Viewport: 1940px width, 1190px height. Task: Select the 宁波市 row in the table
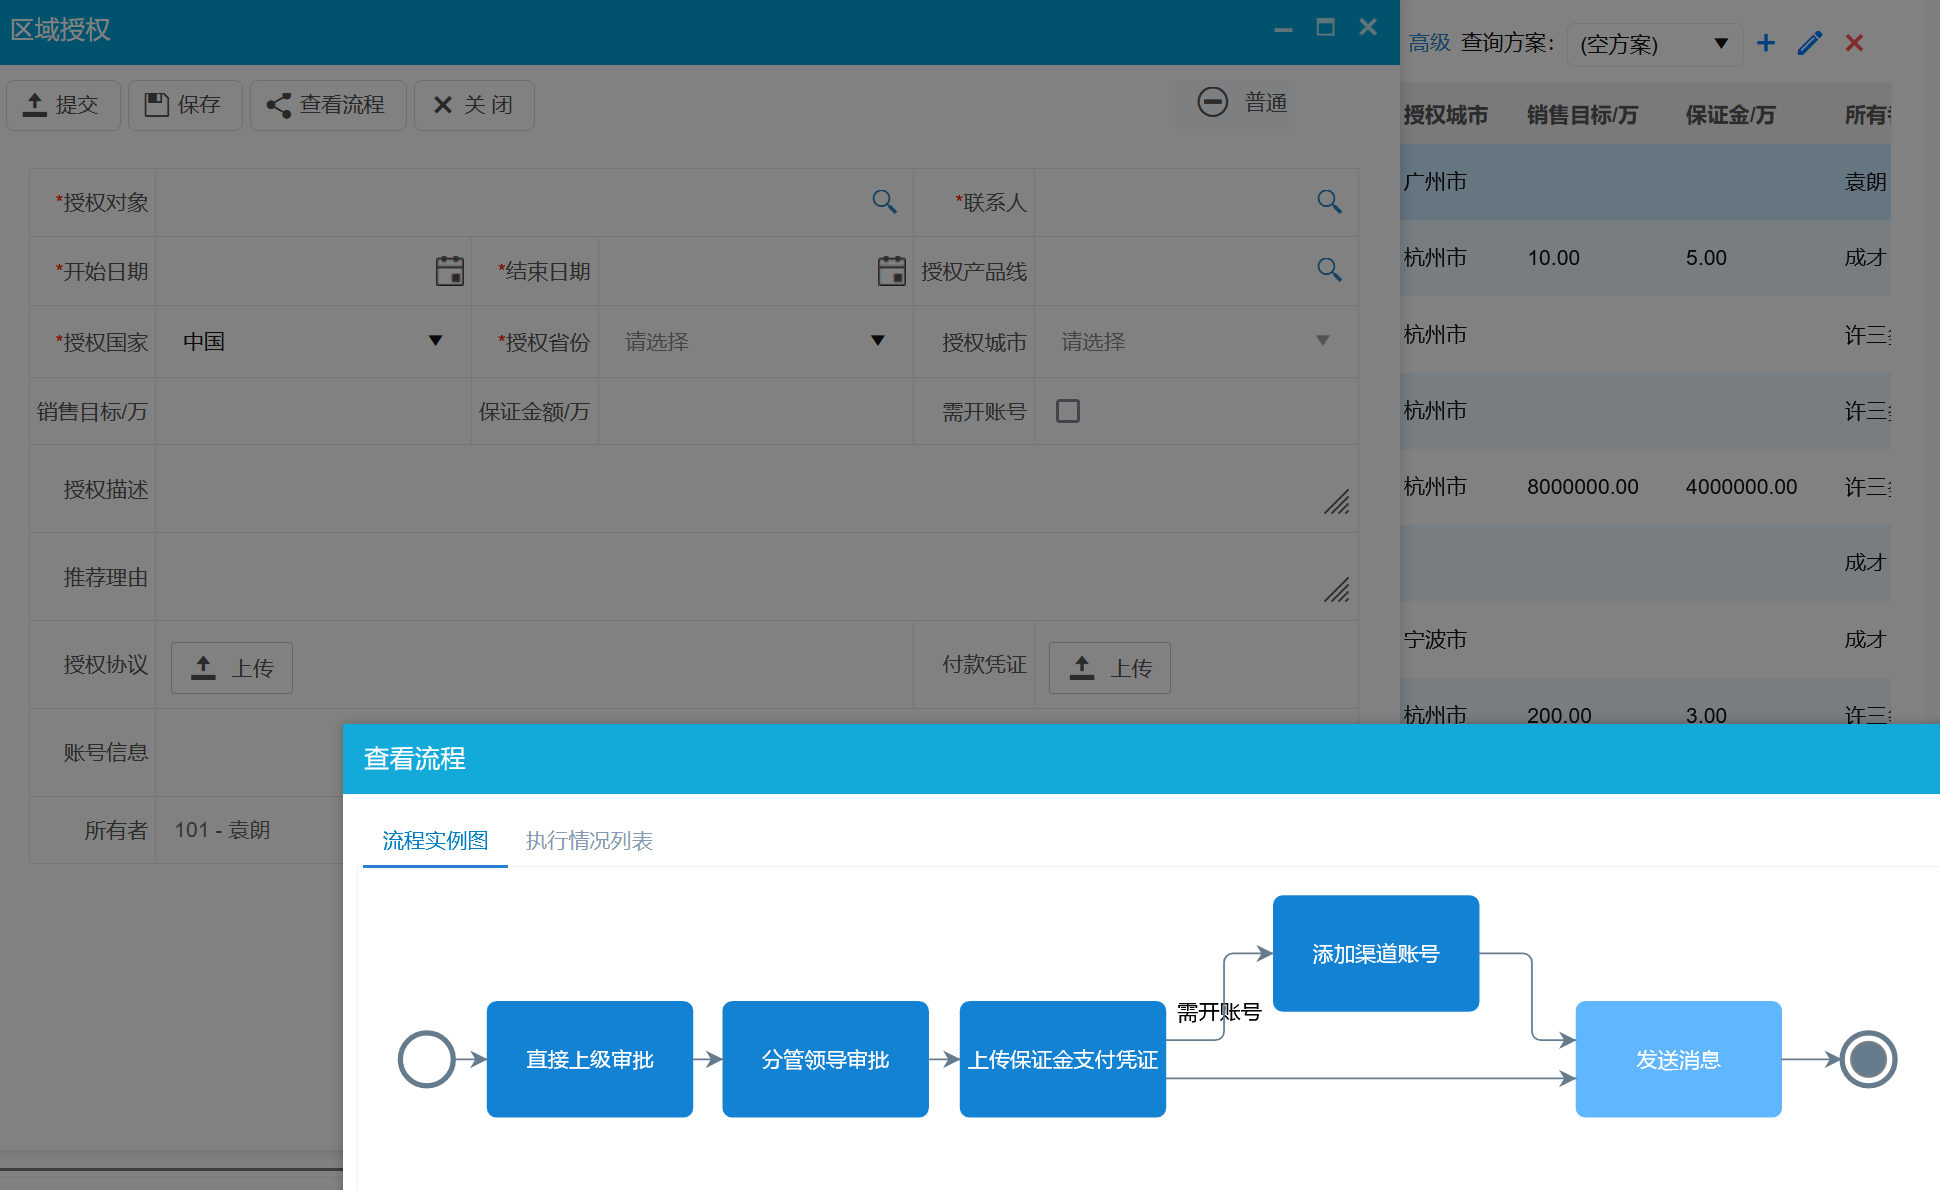click(1645, 639)
